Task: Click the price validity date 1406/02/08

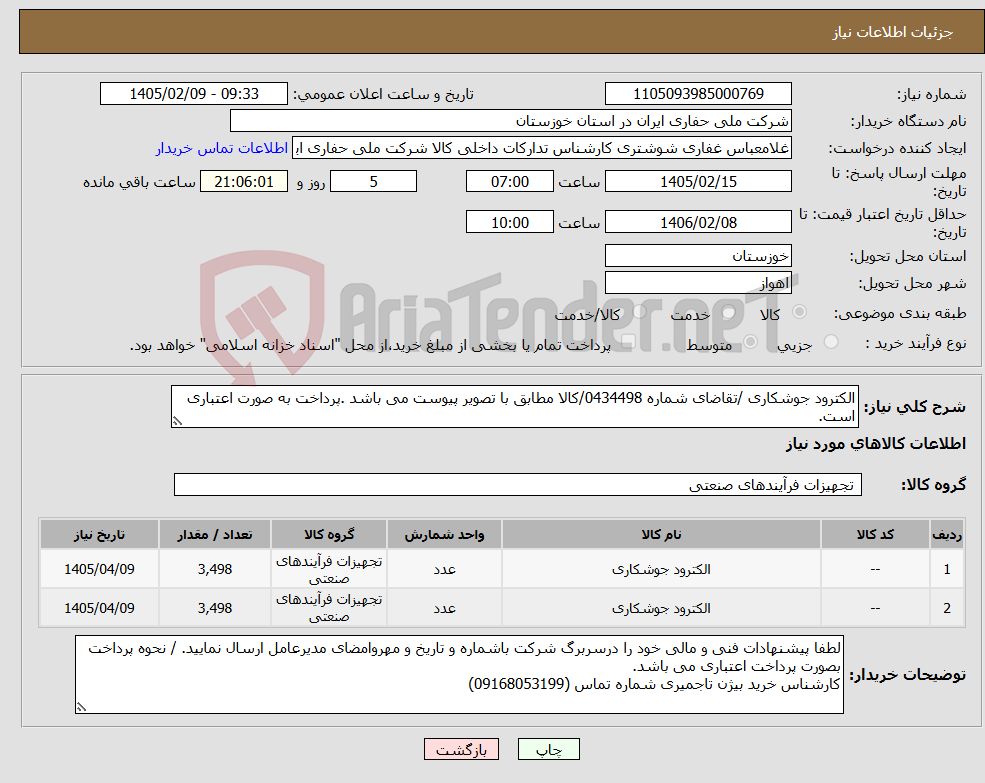Action: point(698,222)
